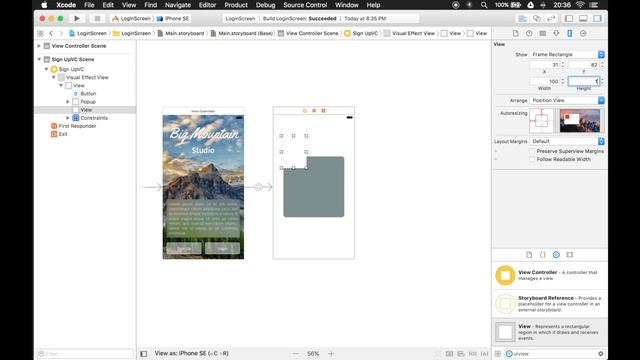This screenshot has height=360, width=640.
Task: Increment the Y position stepper
Action: pos(602,63)
